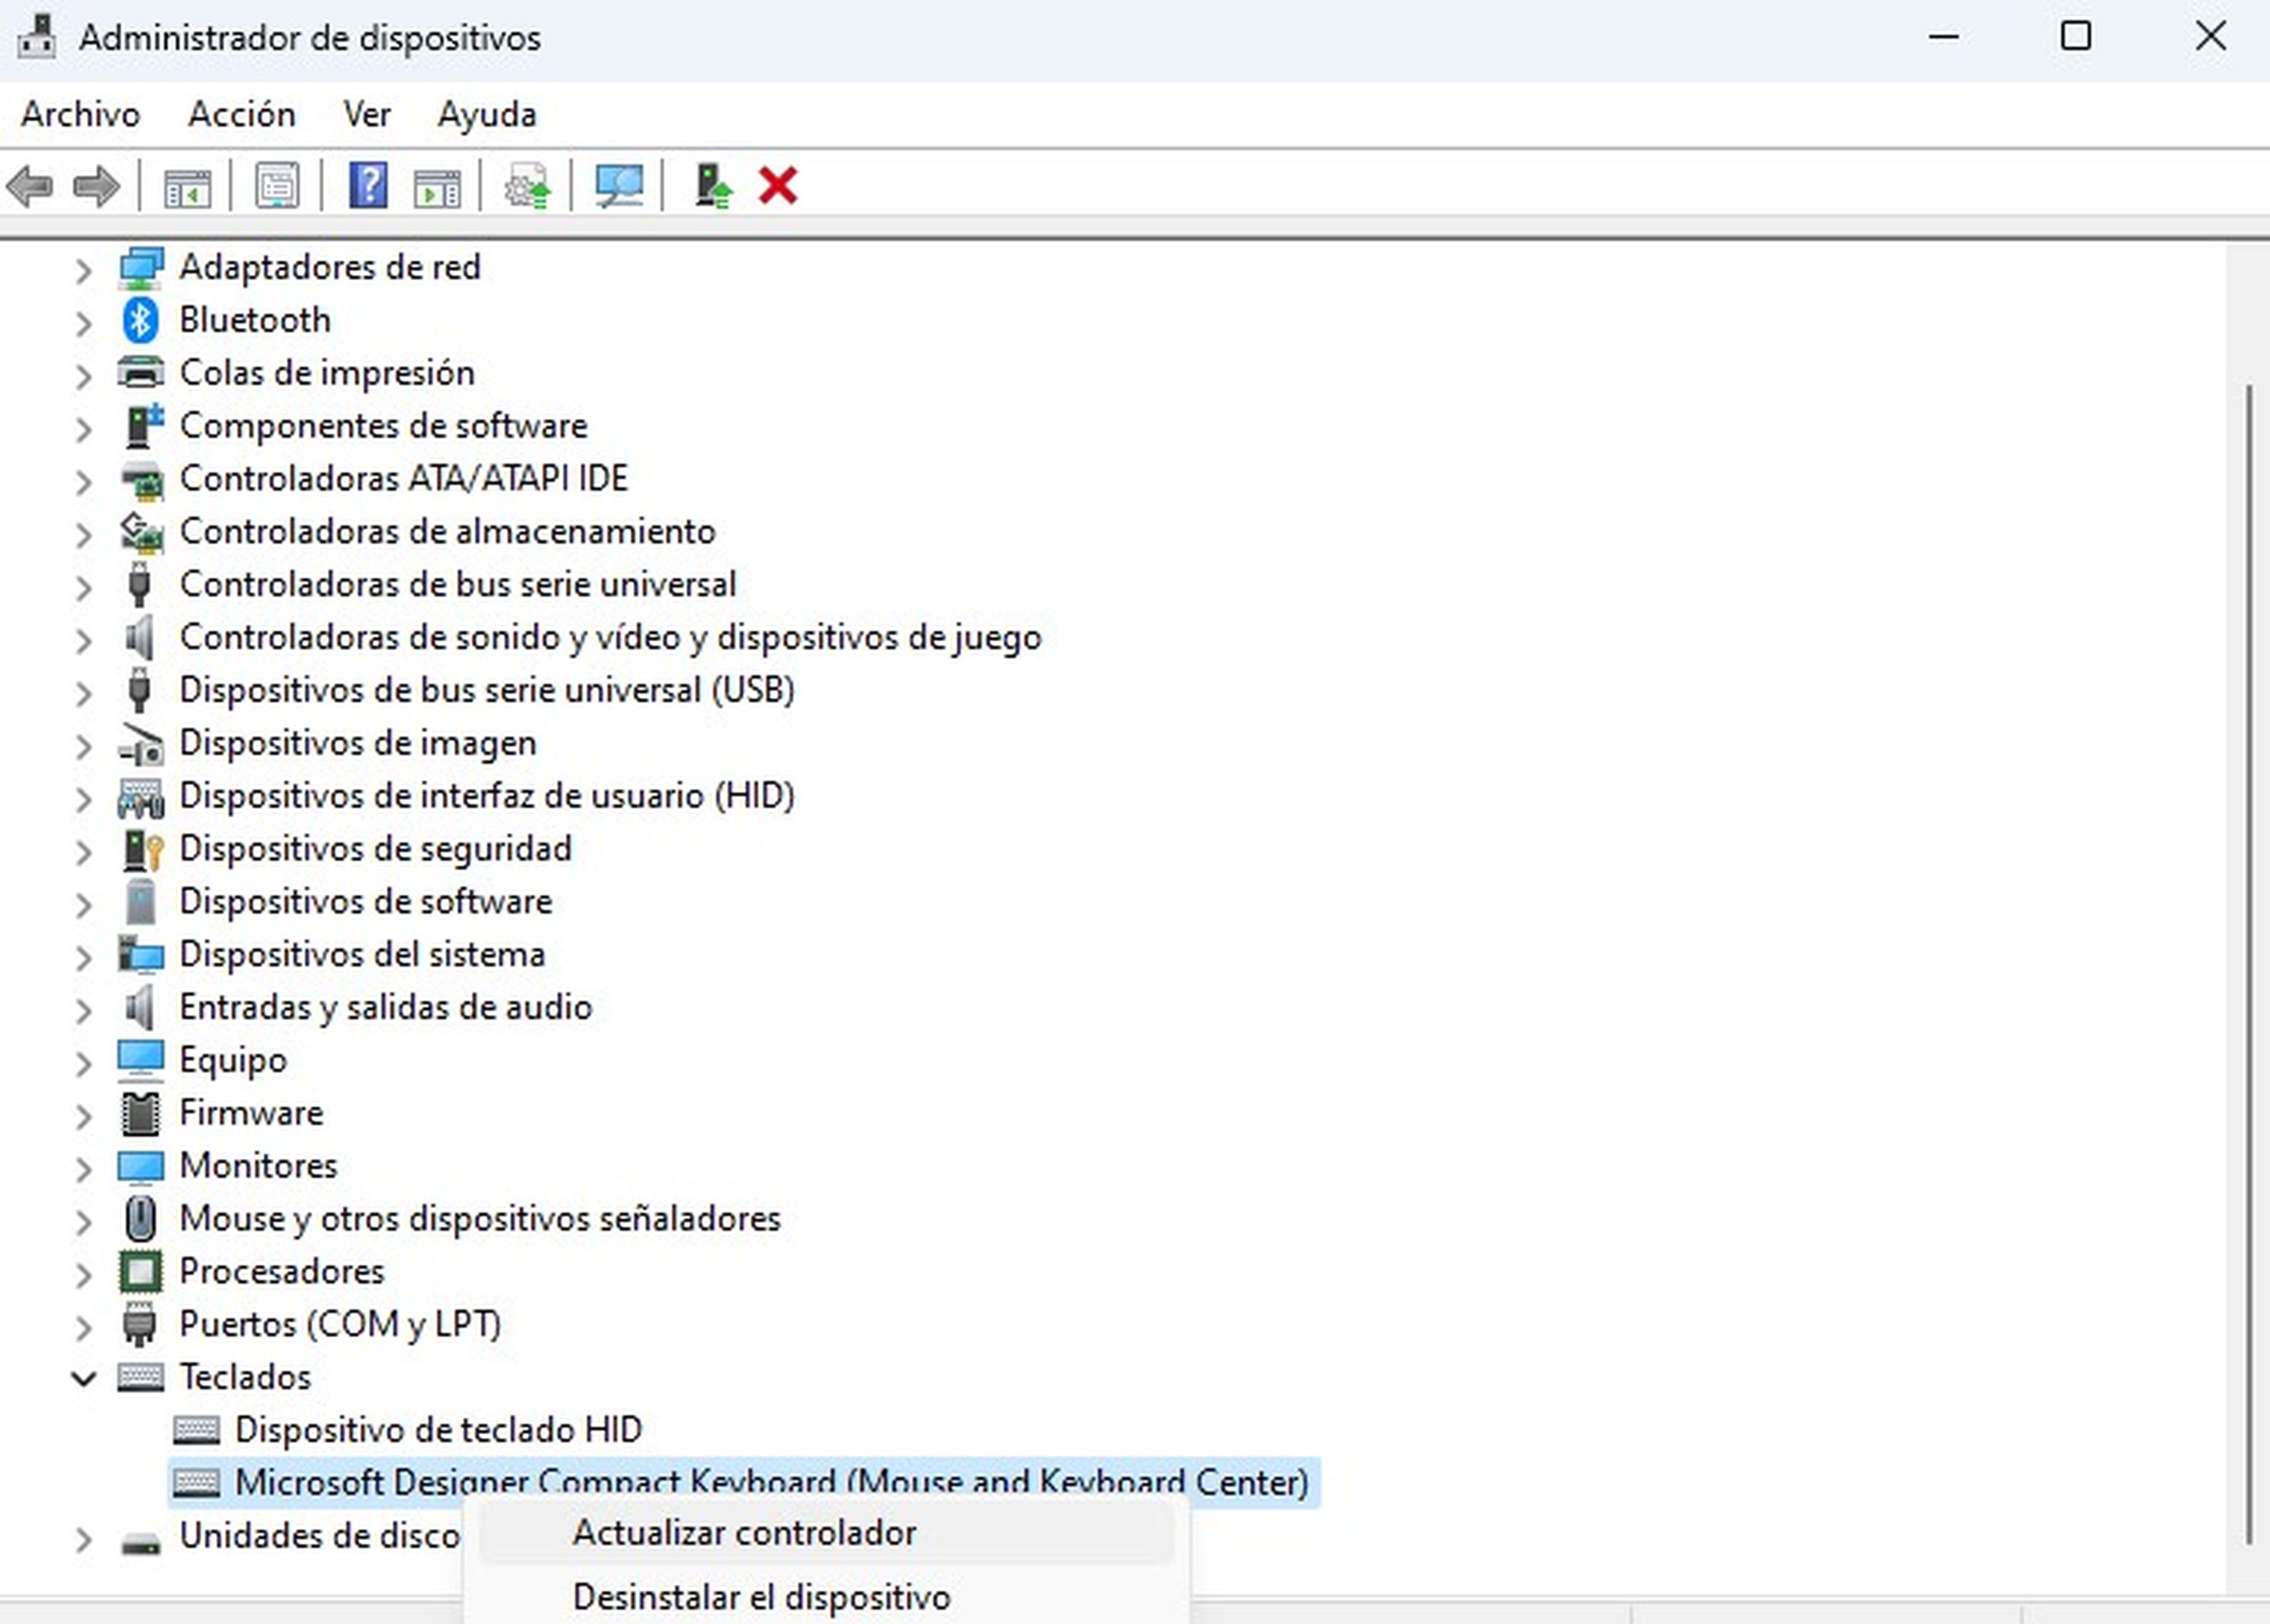The image size is (2270, 1624).
Task: Expand the Procesadores node
Action: [84, 1273]
